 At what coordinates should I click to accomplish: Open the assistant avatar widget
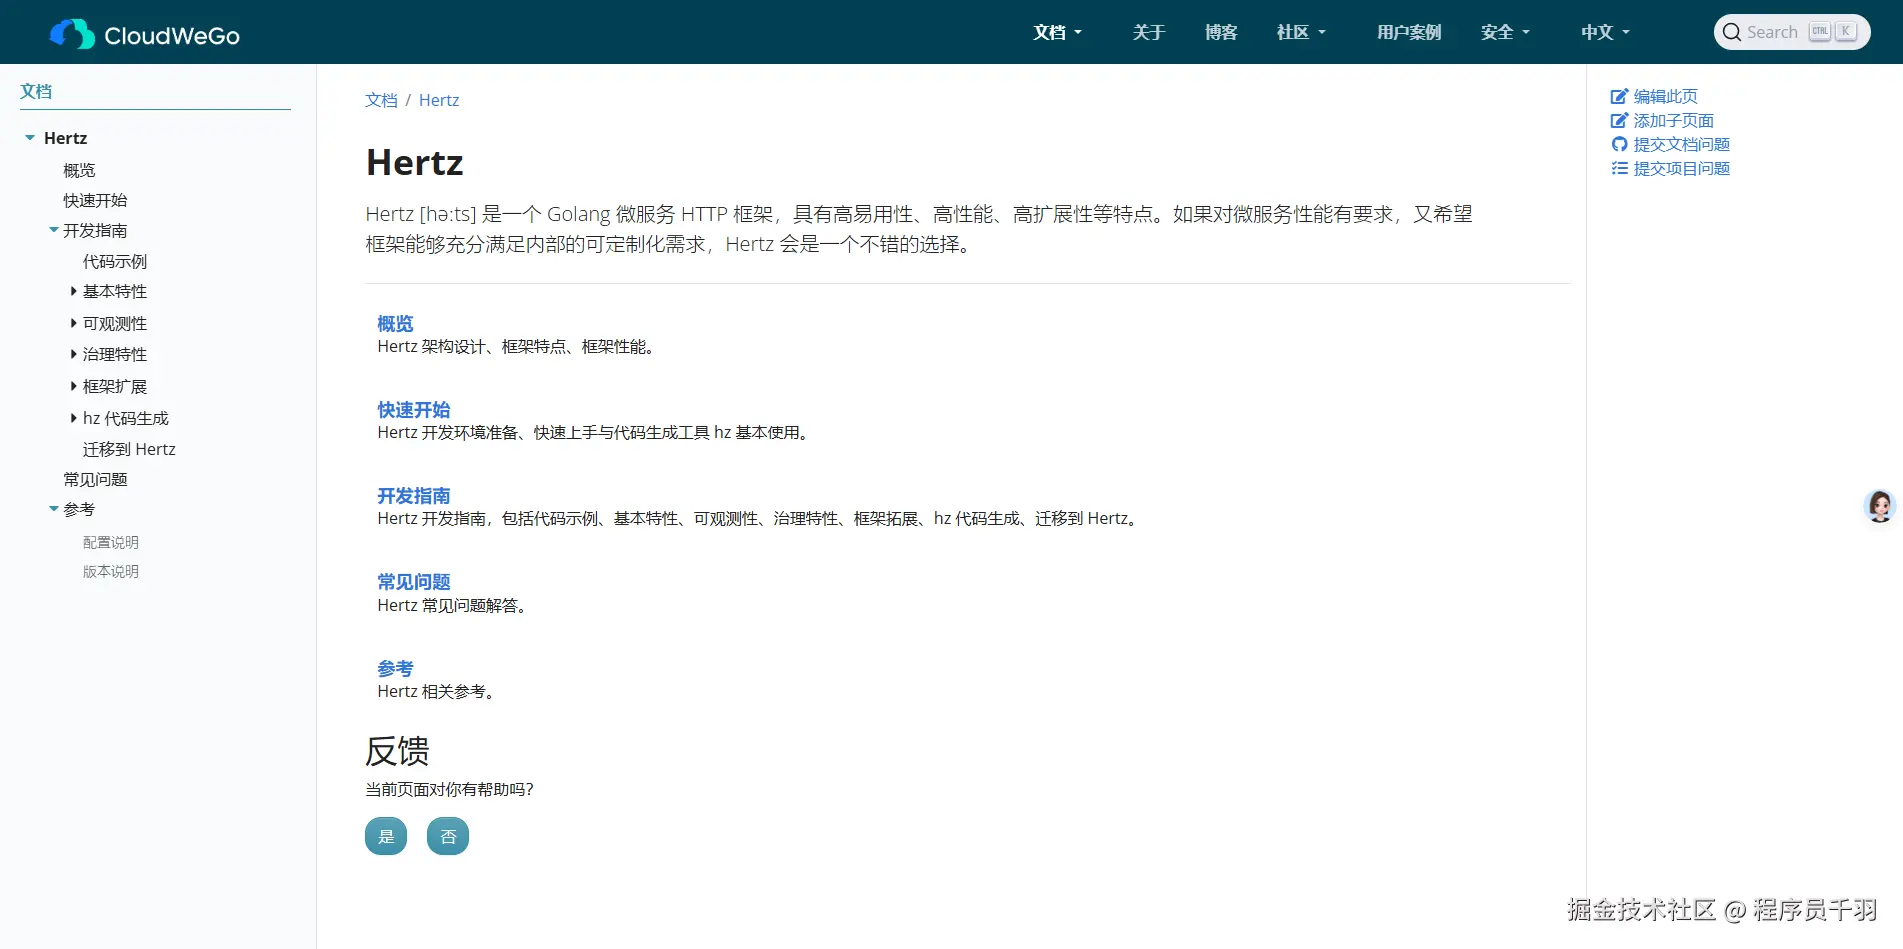[1880, 506]
